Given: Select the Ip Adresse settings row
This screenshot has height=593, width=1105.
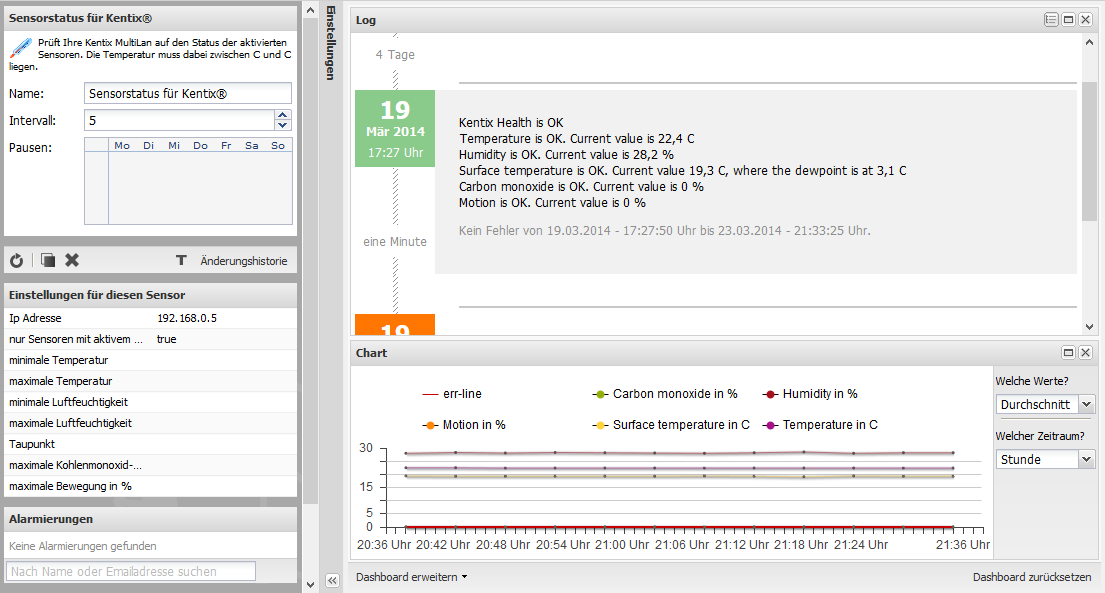Looking at the screenshot, I should [150, 318].
